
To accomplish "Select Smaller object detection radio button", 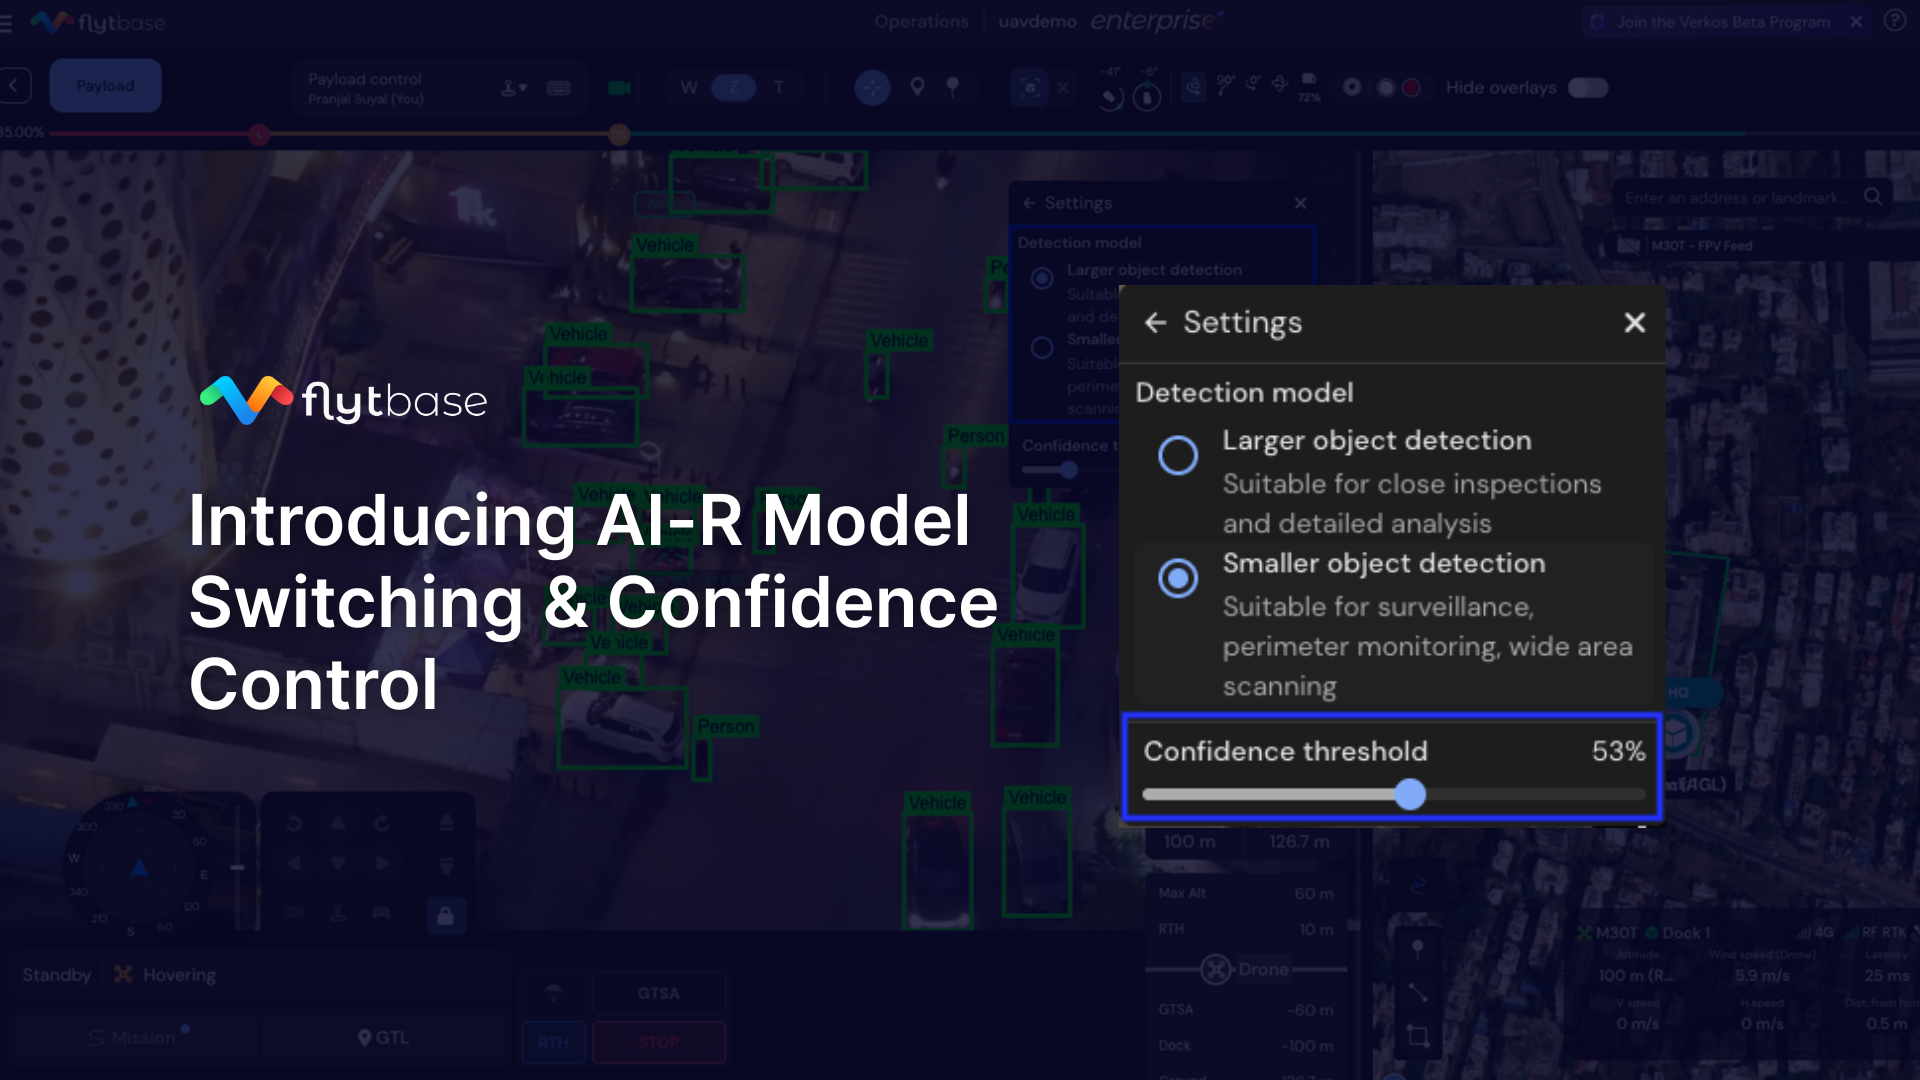I will coord(1177,578).
